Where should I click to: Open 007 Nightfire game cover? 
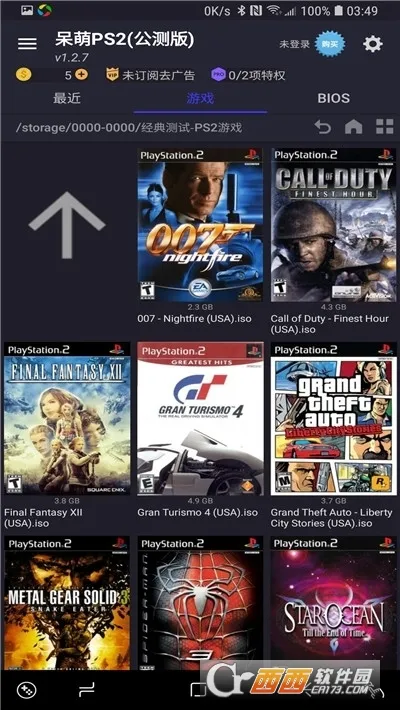pyautogui.click(x=200, y=225)
